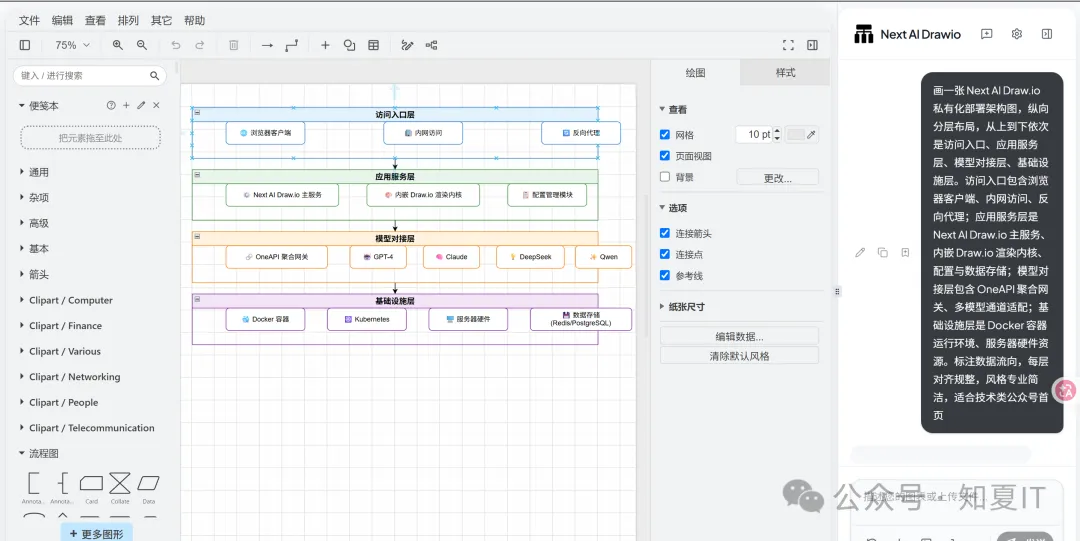Pick grid color with the eyedropper icon
This screenshot has height=541, width=1080.
(x=811, y=134)
